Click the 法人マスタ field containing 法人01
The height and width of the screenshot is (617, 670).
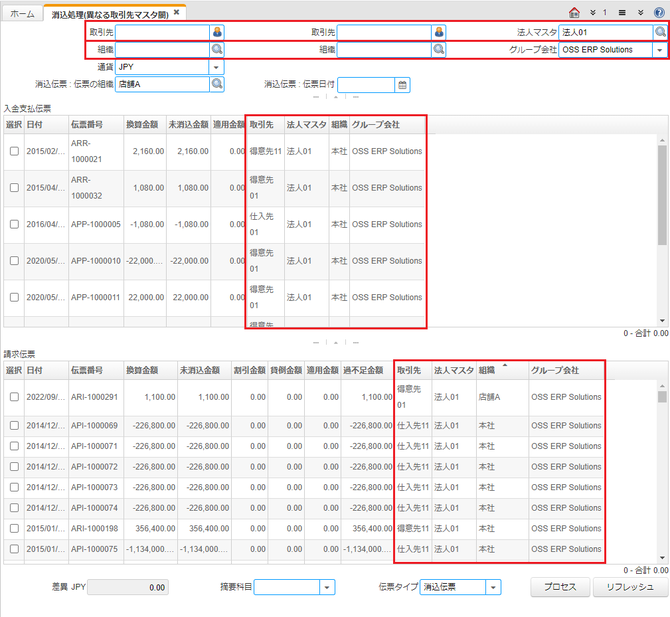tap(605, 32)
